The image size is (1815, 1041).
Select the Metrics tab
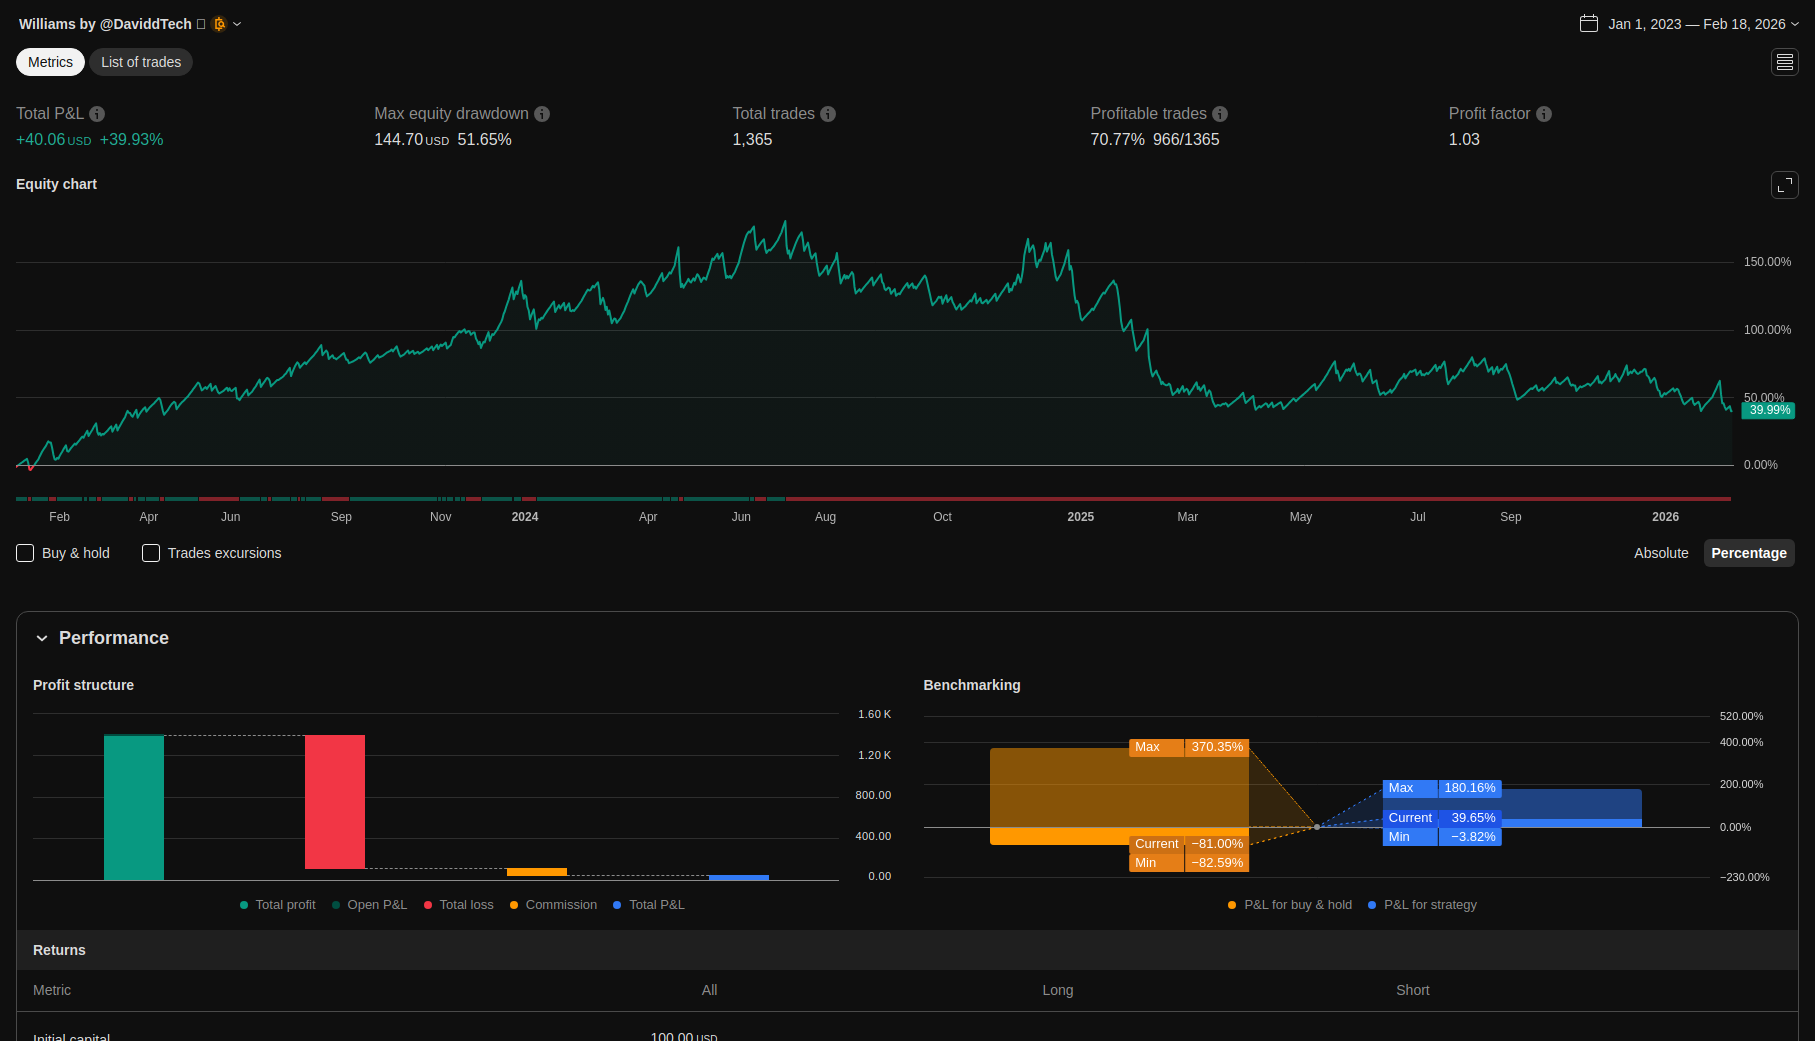[x=50, y=62]
